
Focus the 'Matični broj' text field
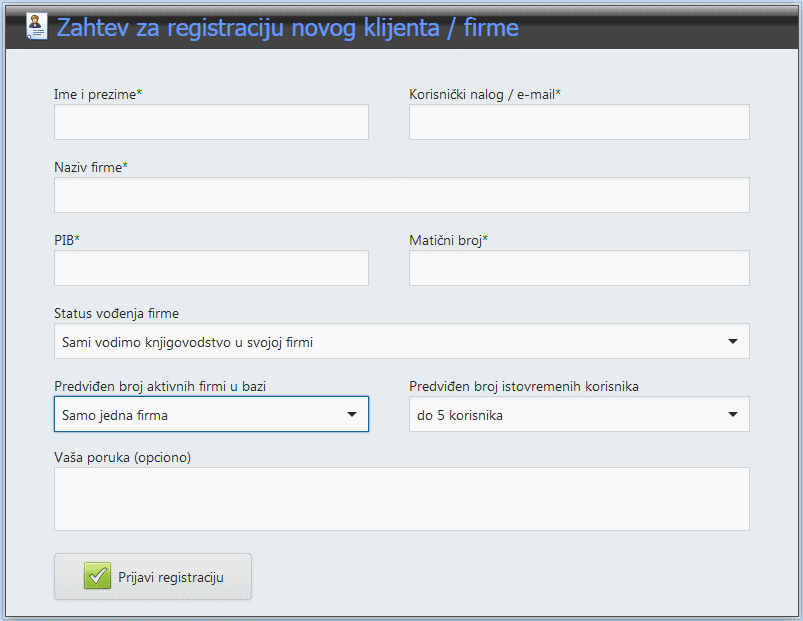tap(579, 268)
